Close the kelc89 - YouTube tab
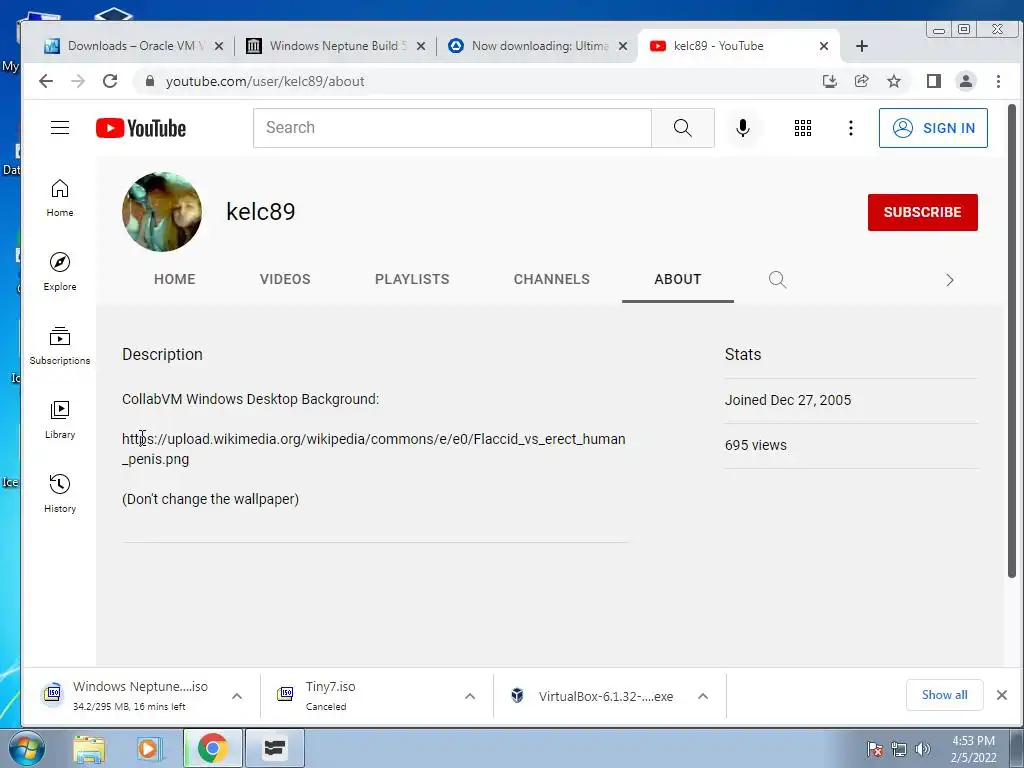1024x768 pixels. 824,46
